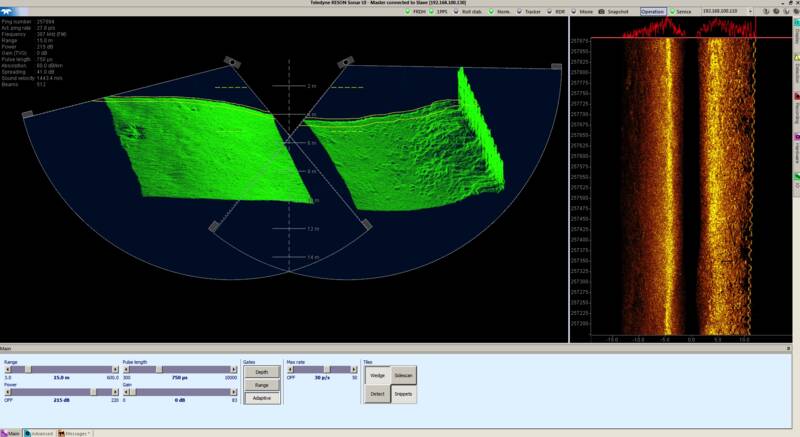
Task: Click the Advanced tab icon
Action: 28,433
